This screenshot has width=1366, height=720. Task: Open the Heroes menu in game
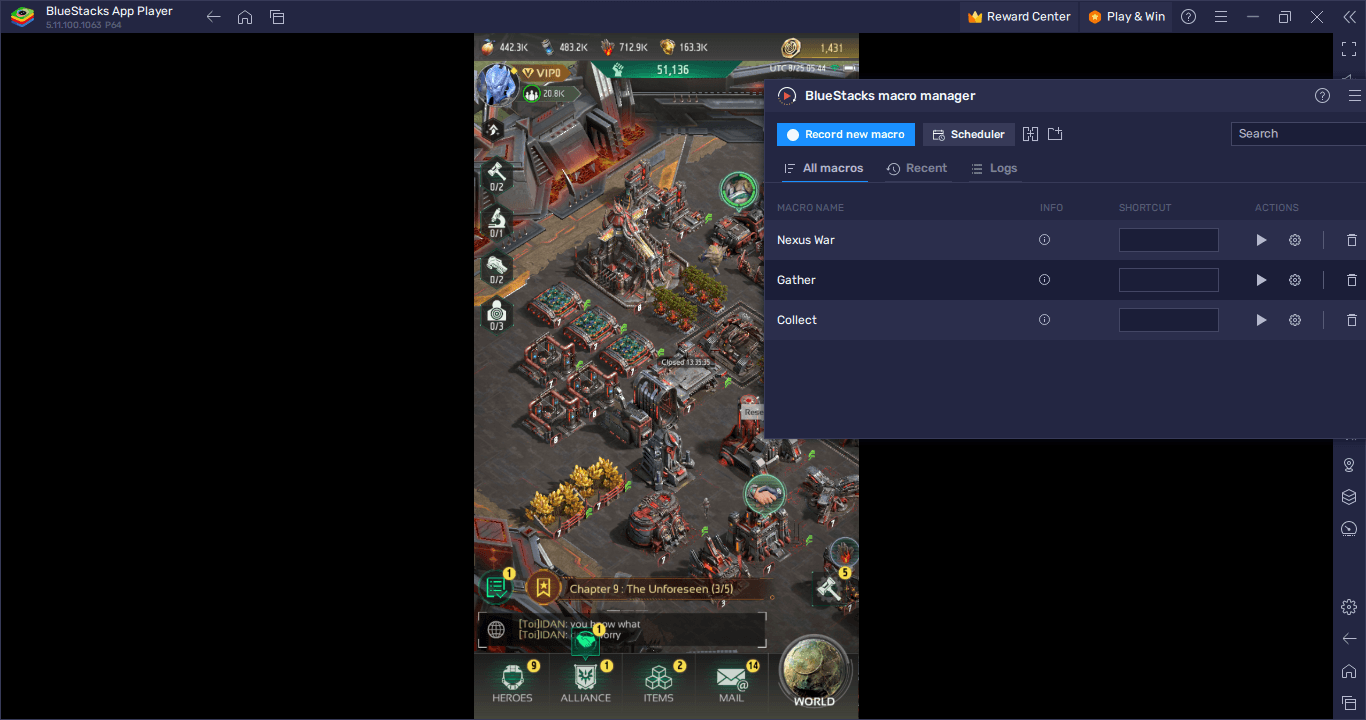[x=512, y=683]
